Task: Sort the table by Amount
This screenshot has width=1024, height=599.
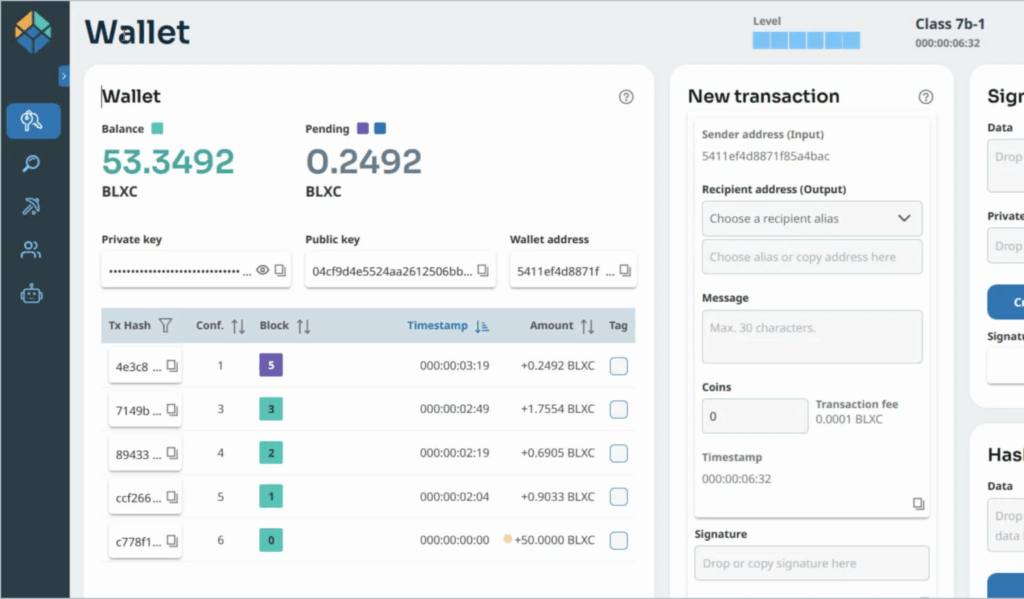Action: pos(587,326)
